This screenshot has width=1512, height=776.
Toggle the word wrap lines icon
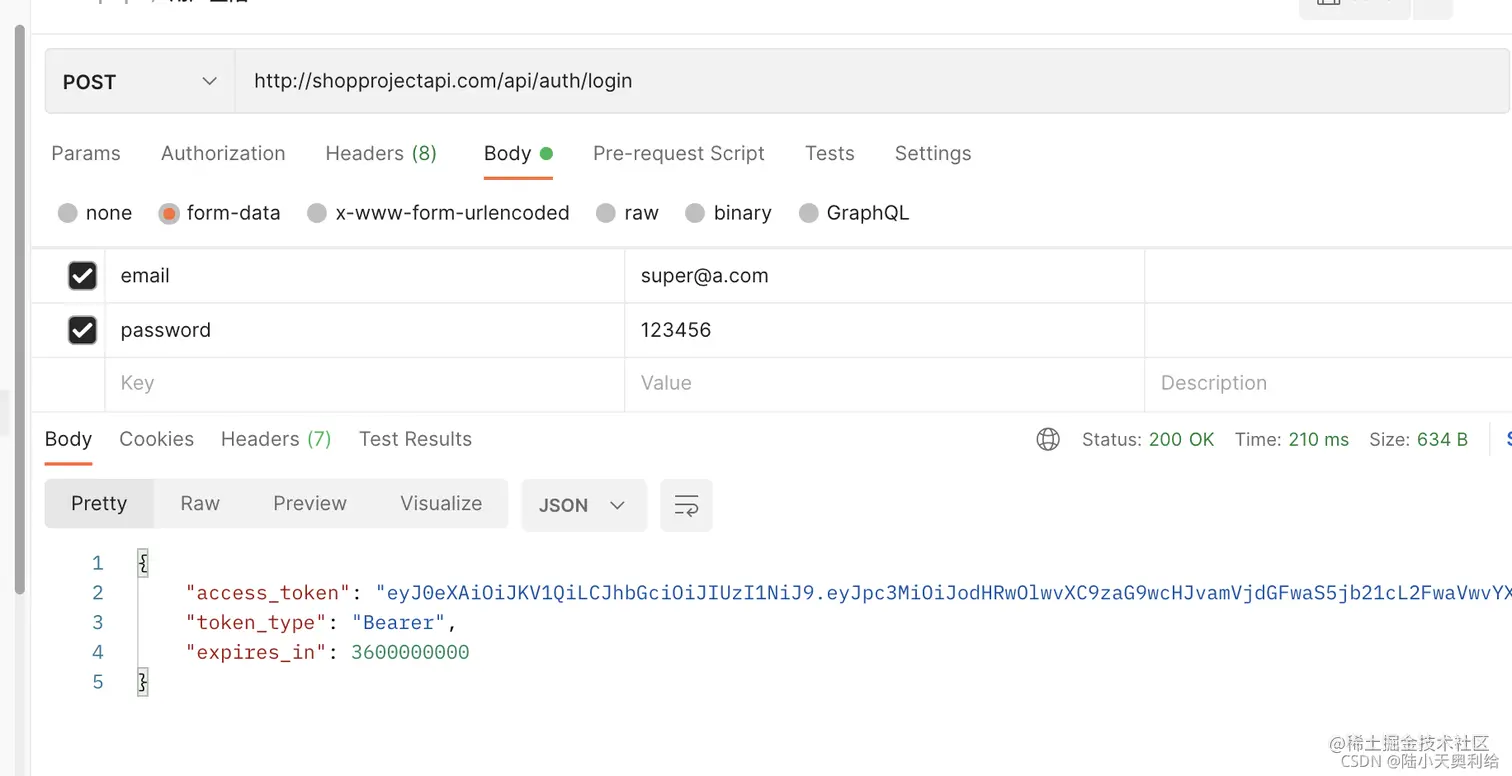pos(686,505)
